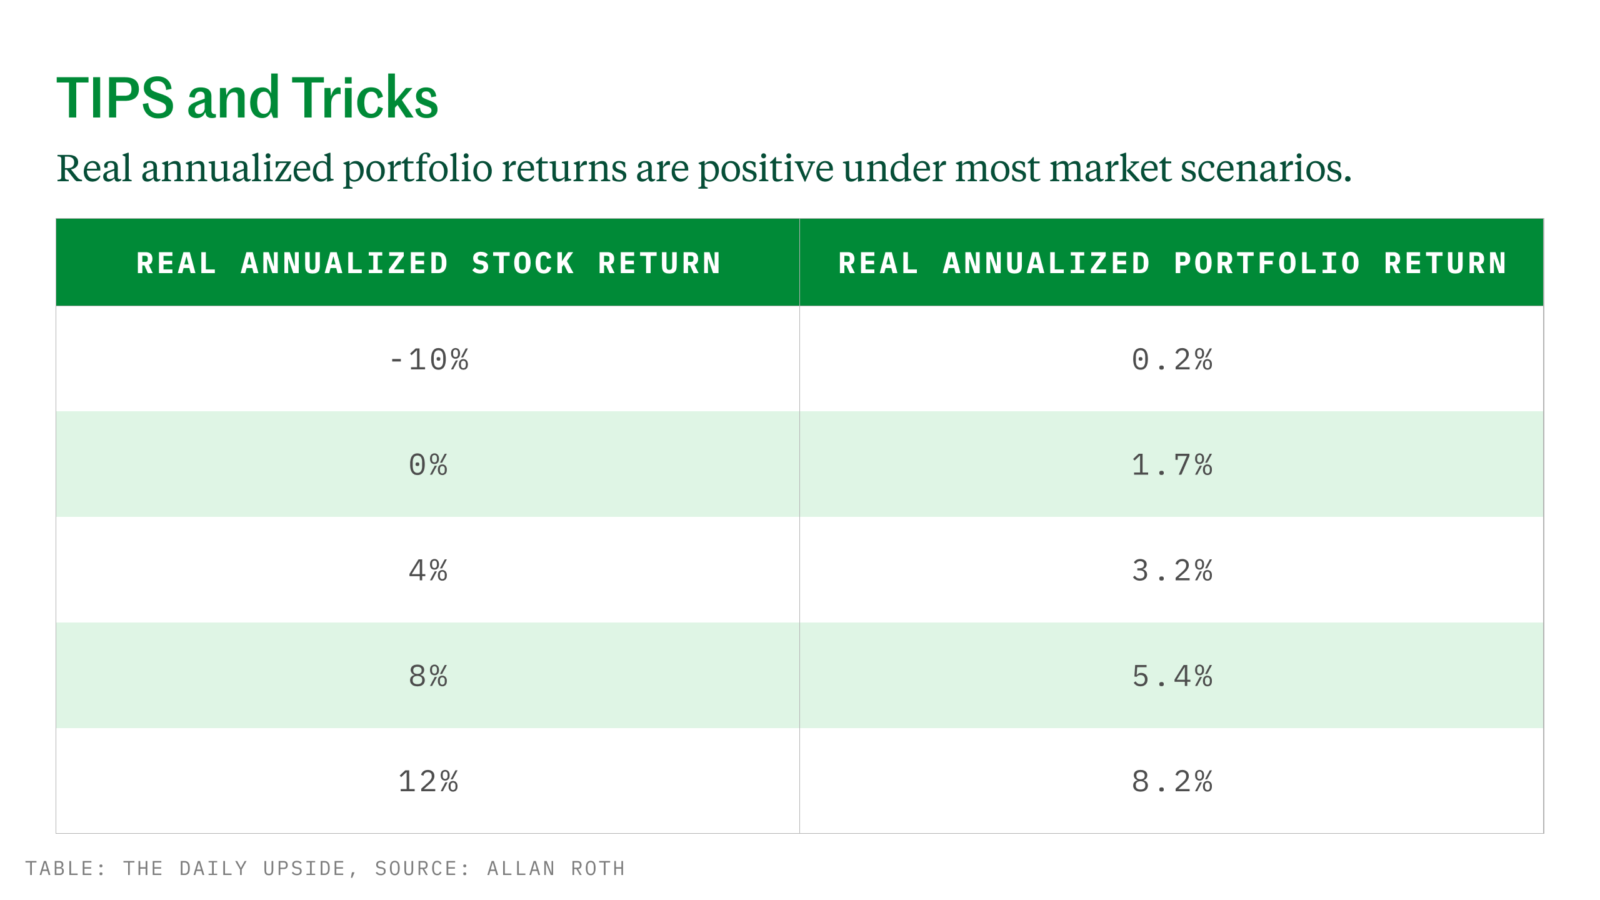The image size is (1600, 900).
Task: Select the 12% stock return cell
Action: pyautogui.click(x=428, y=782)
